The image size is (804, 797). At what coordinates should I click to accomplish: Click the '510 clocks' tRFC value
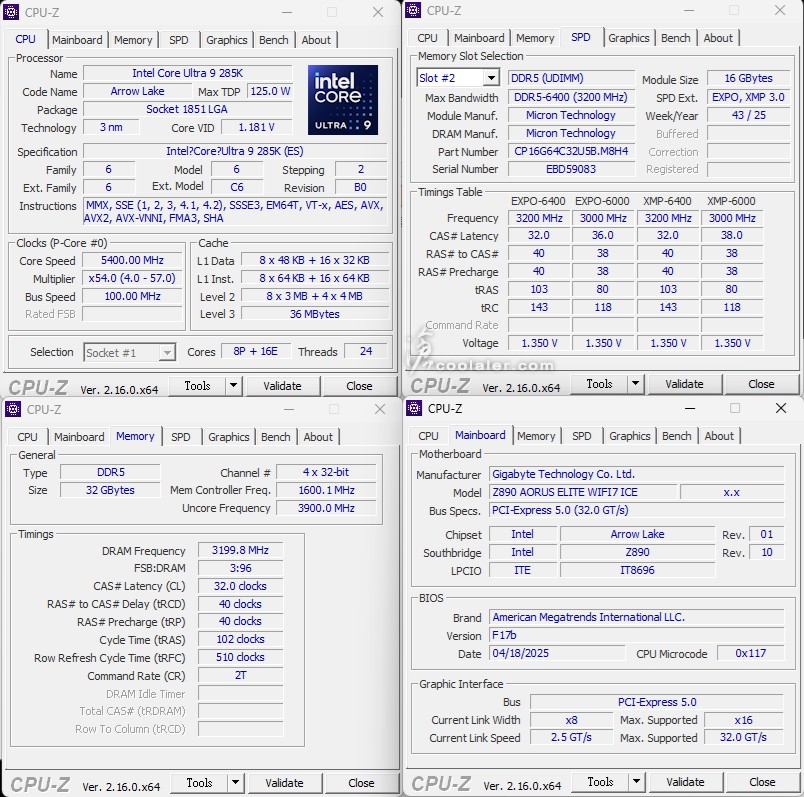240,657
